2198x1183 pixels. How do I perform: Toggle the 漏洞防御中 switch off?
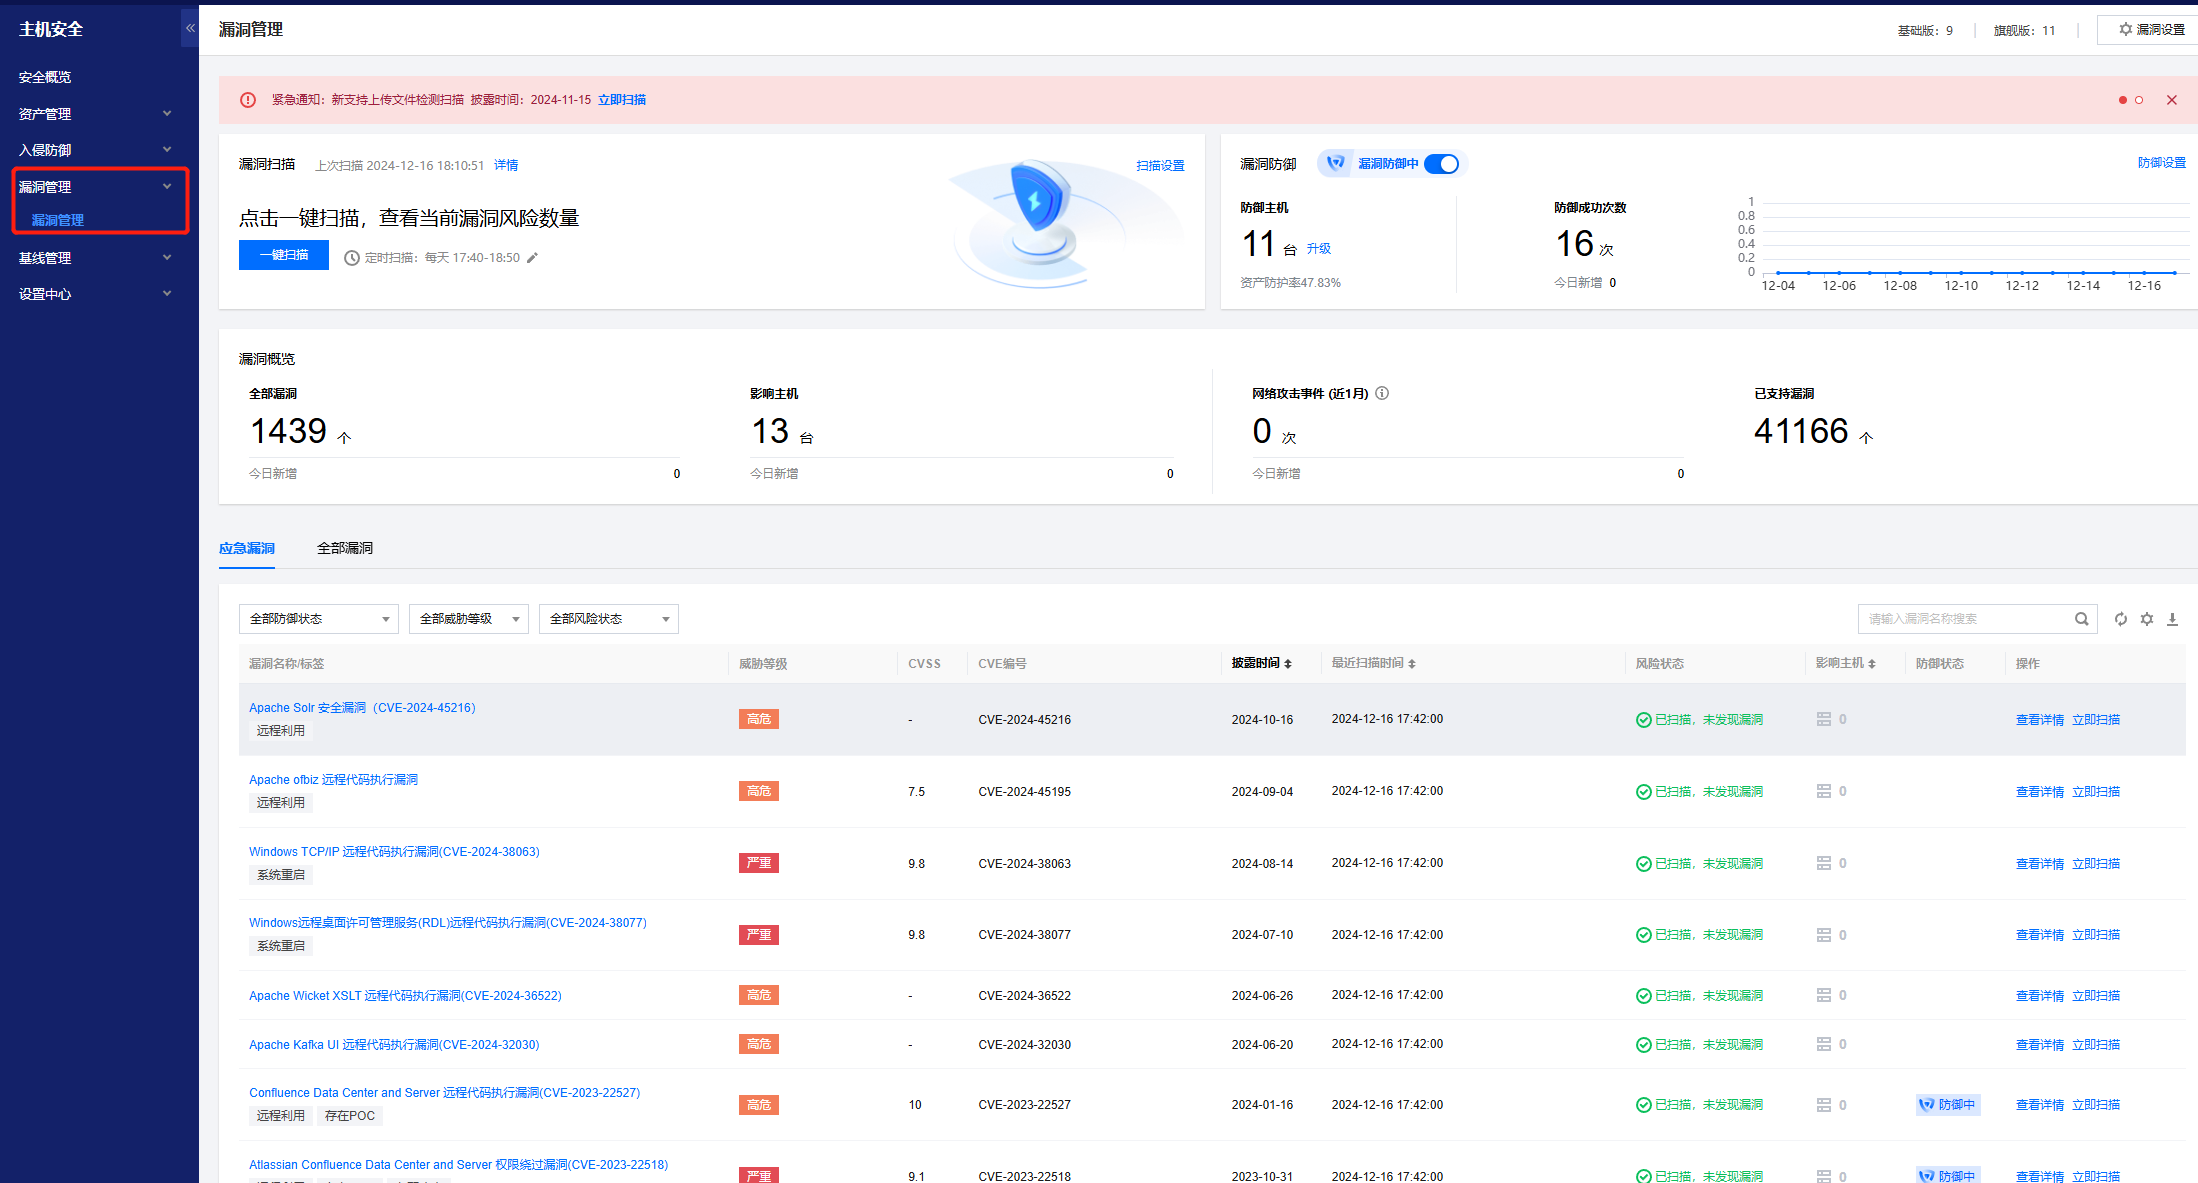pyautogui.click(x=1441, y=164)
